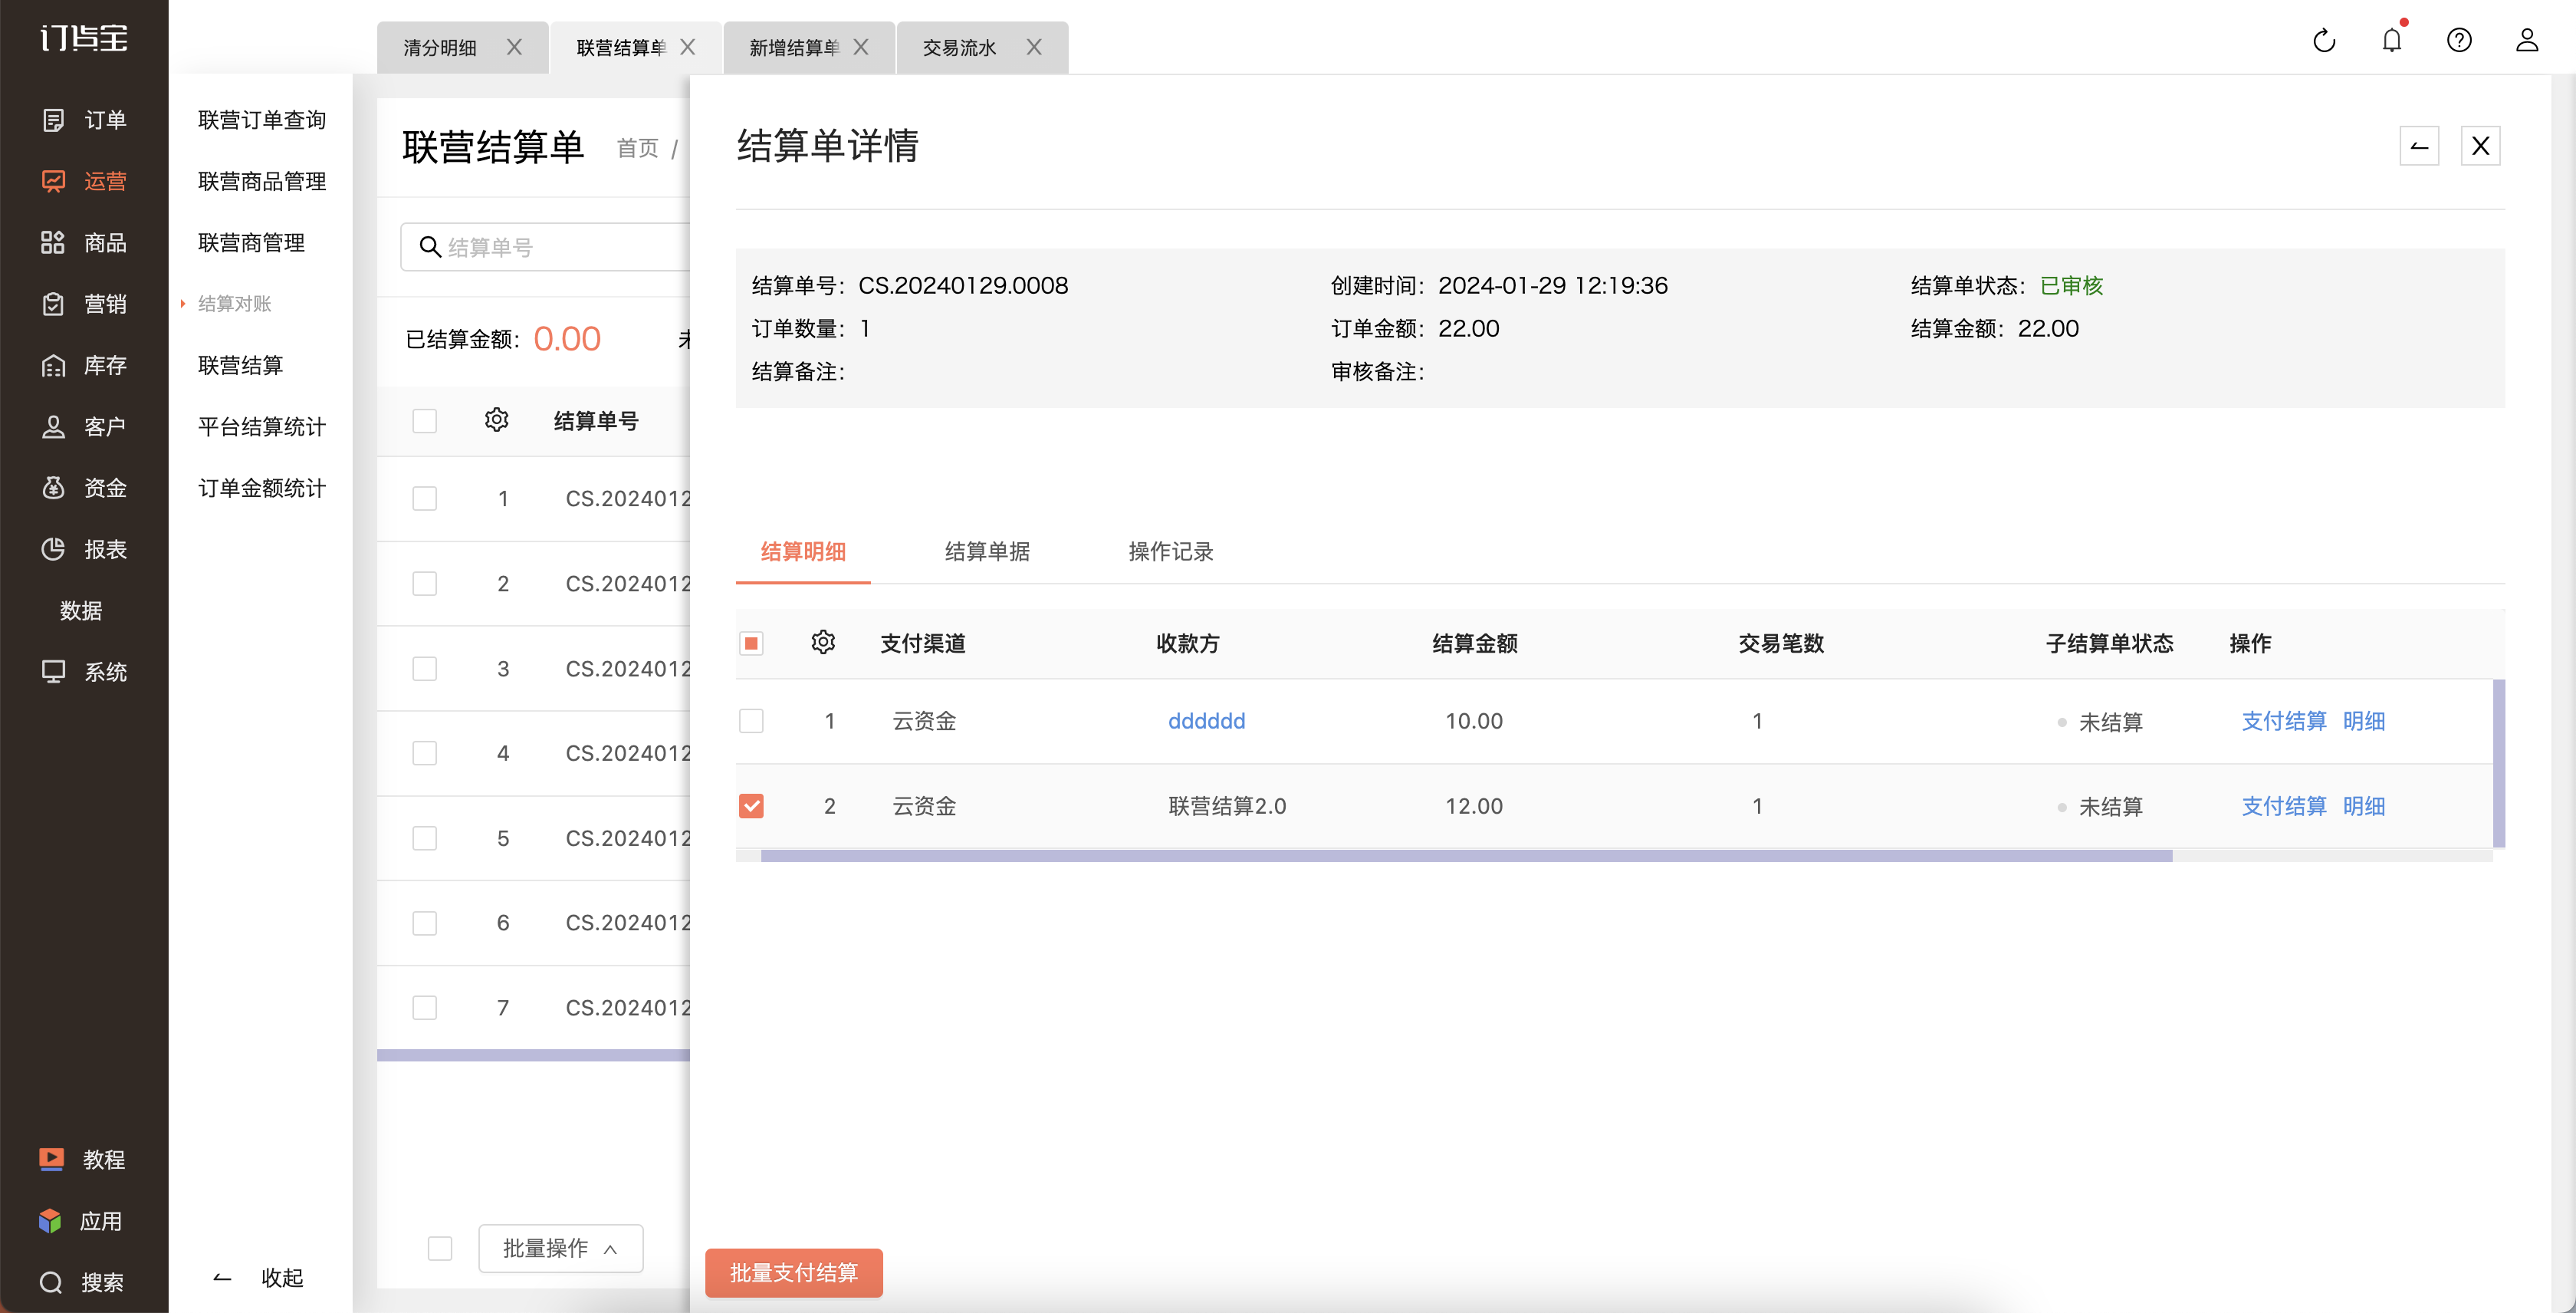Open the 营销 sidebar module
Viewport: 2576px width, 1313px height.
click(x=84, y=304)
